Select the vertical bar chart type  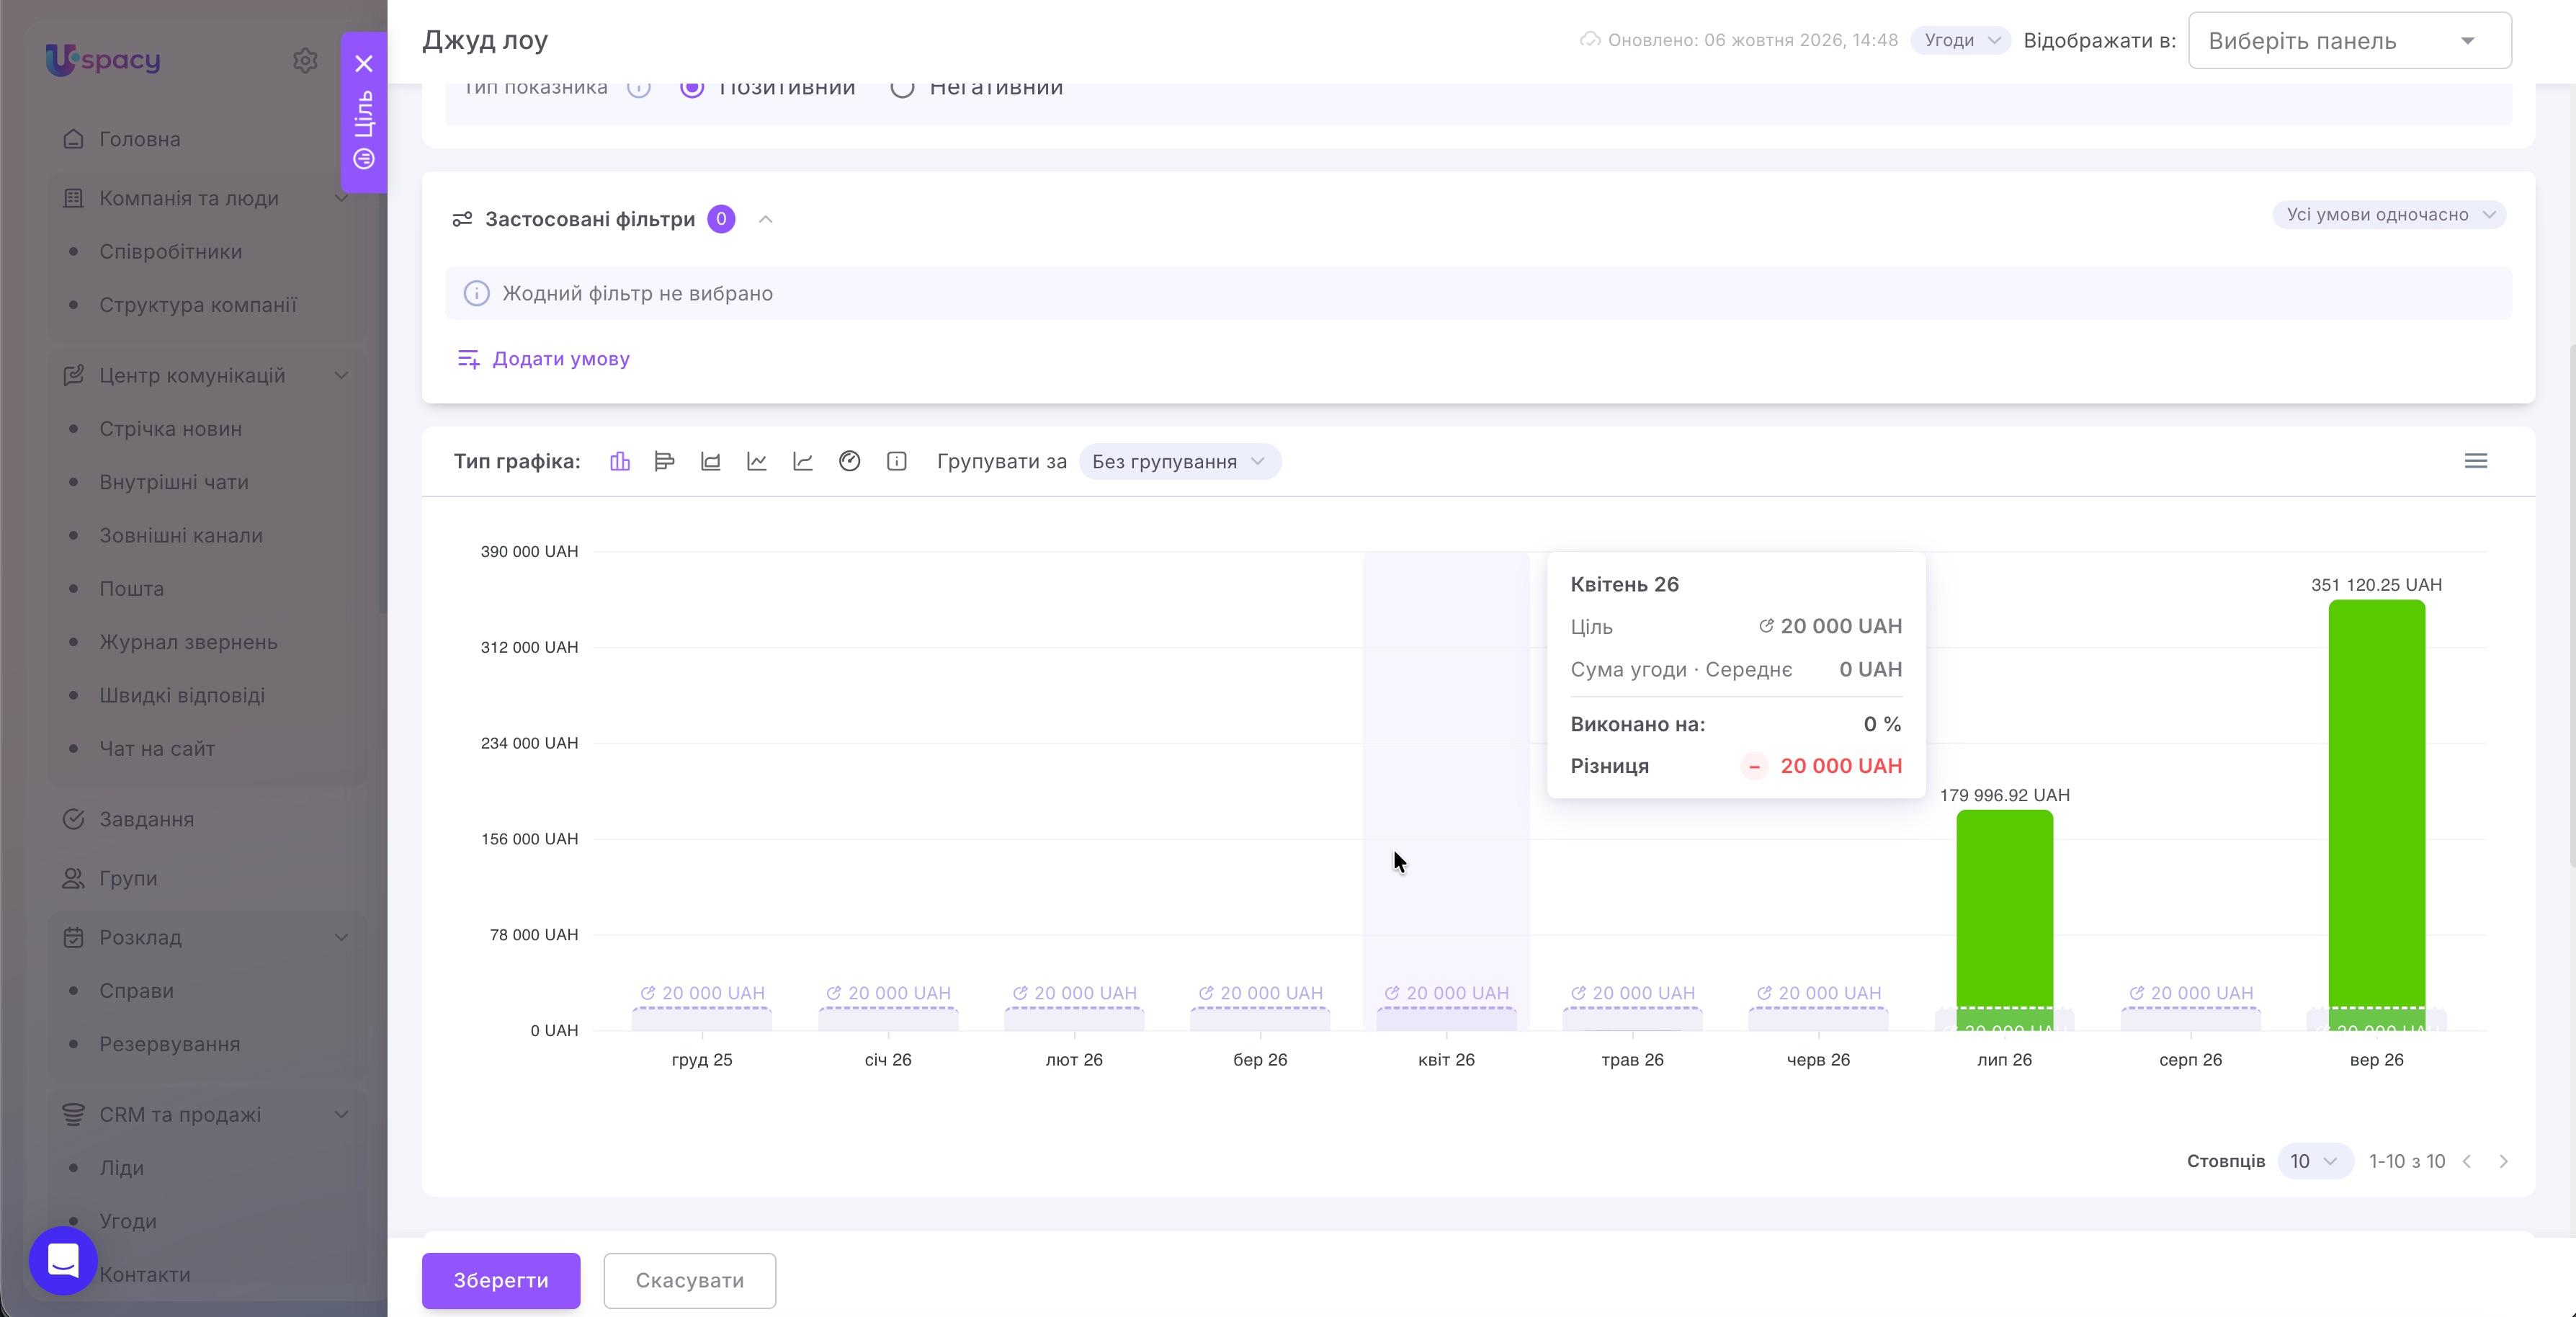click(x=620, y=461)
